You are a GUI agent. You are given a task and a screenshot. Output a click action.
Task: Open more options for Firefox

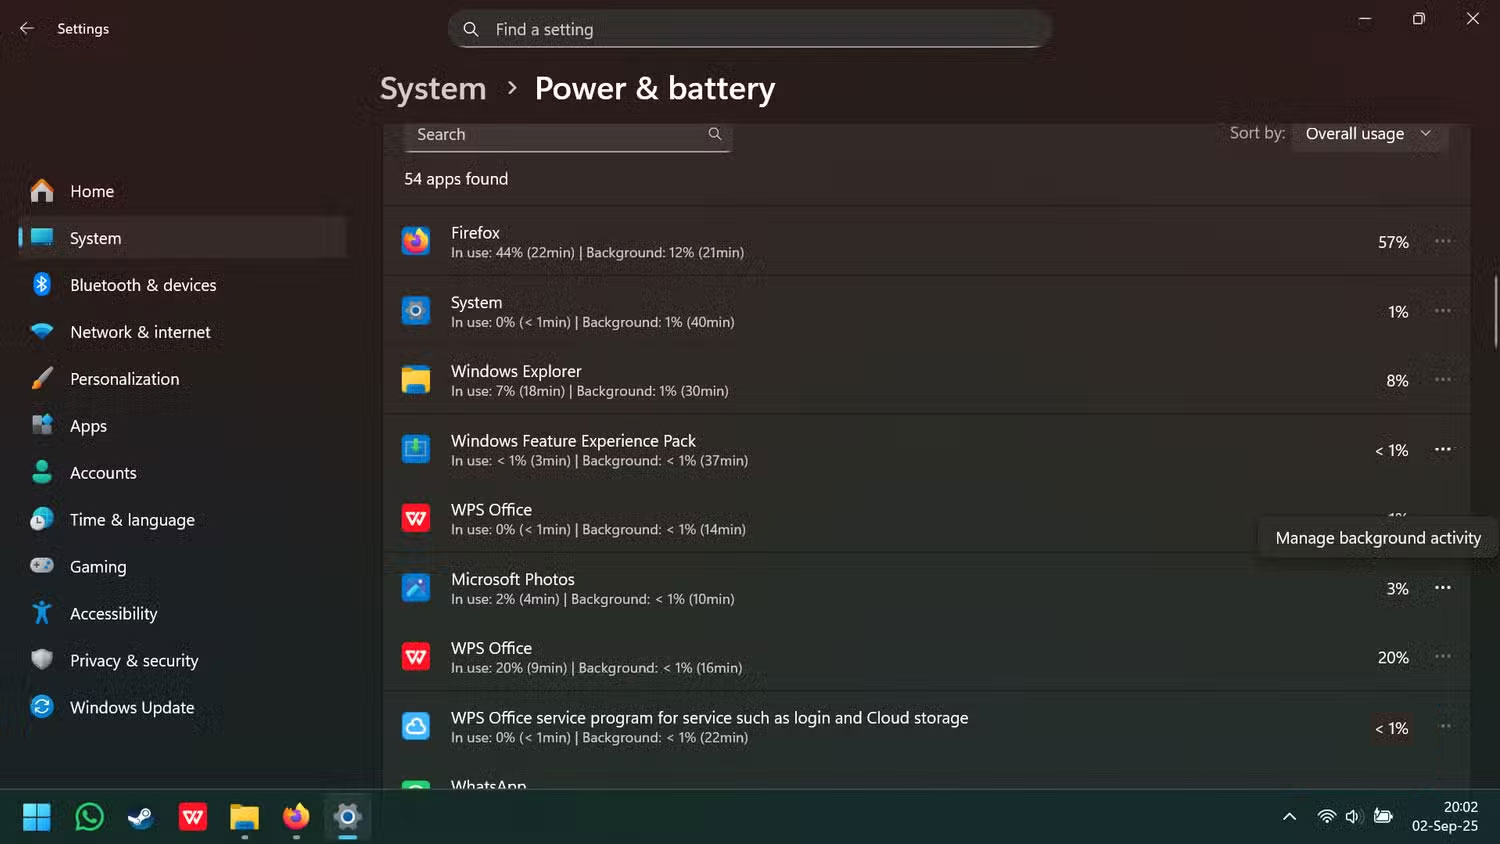click(1443, 241)
